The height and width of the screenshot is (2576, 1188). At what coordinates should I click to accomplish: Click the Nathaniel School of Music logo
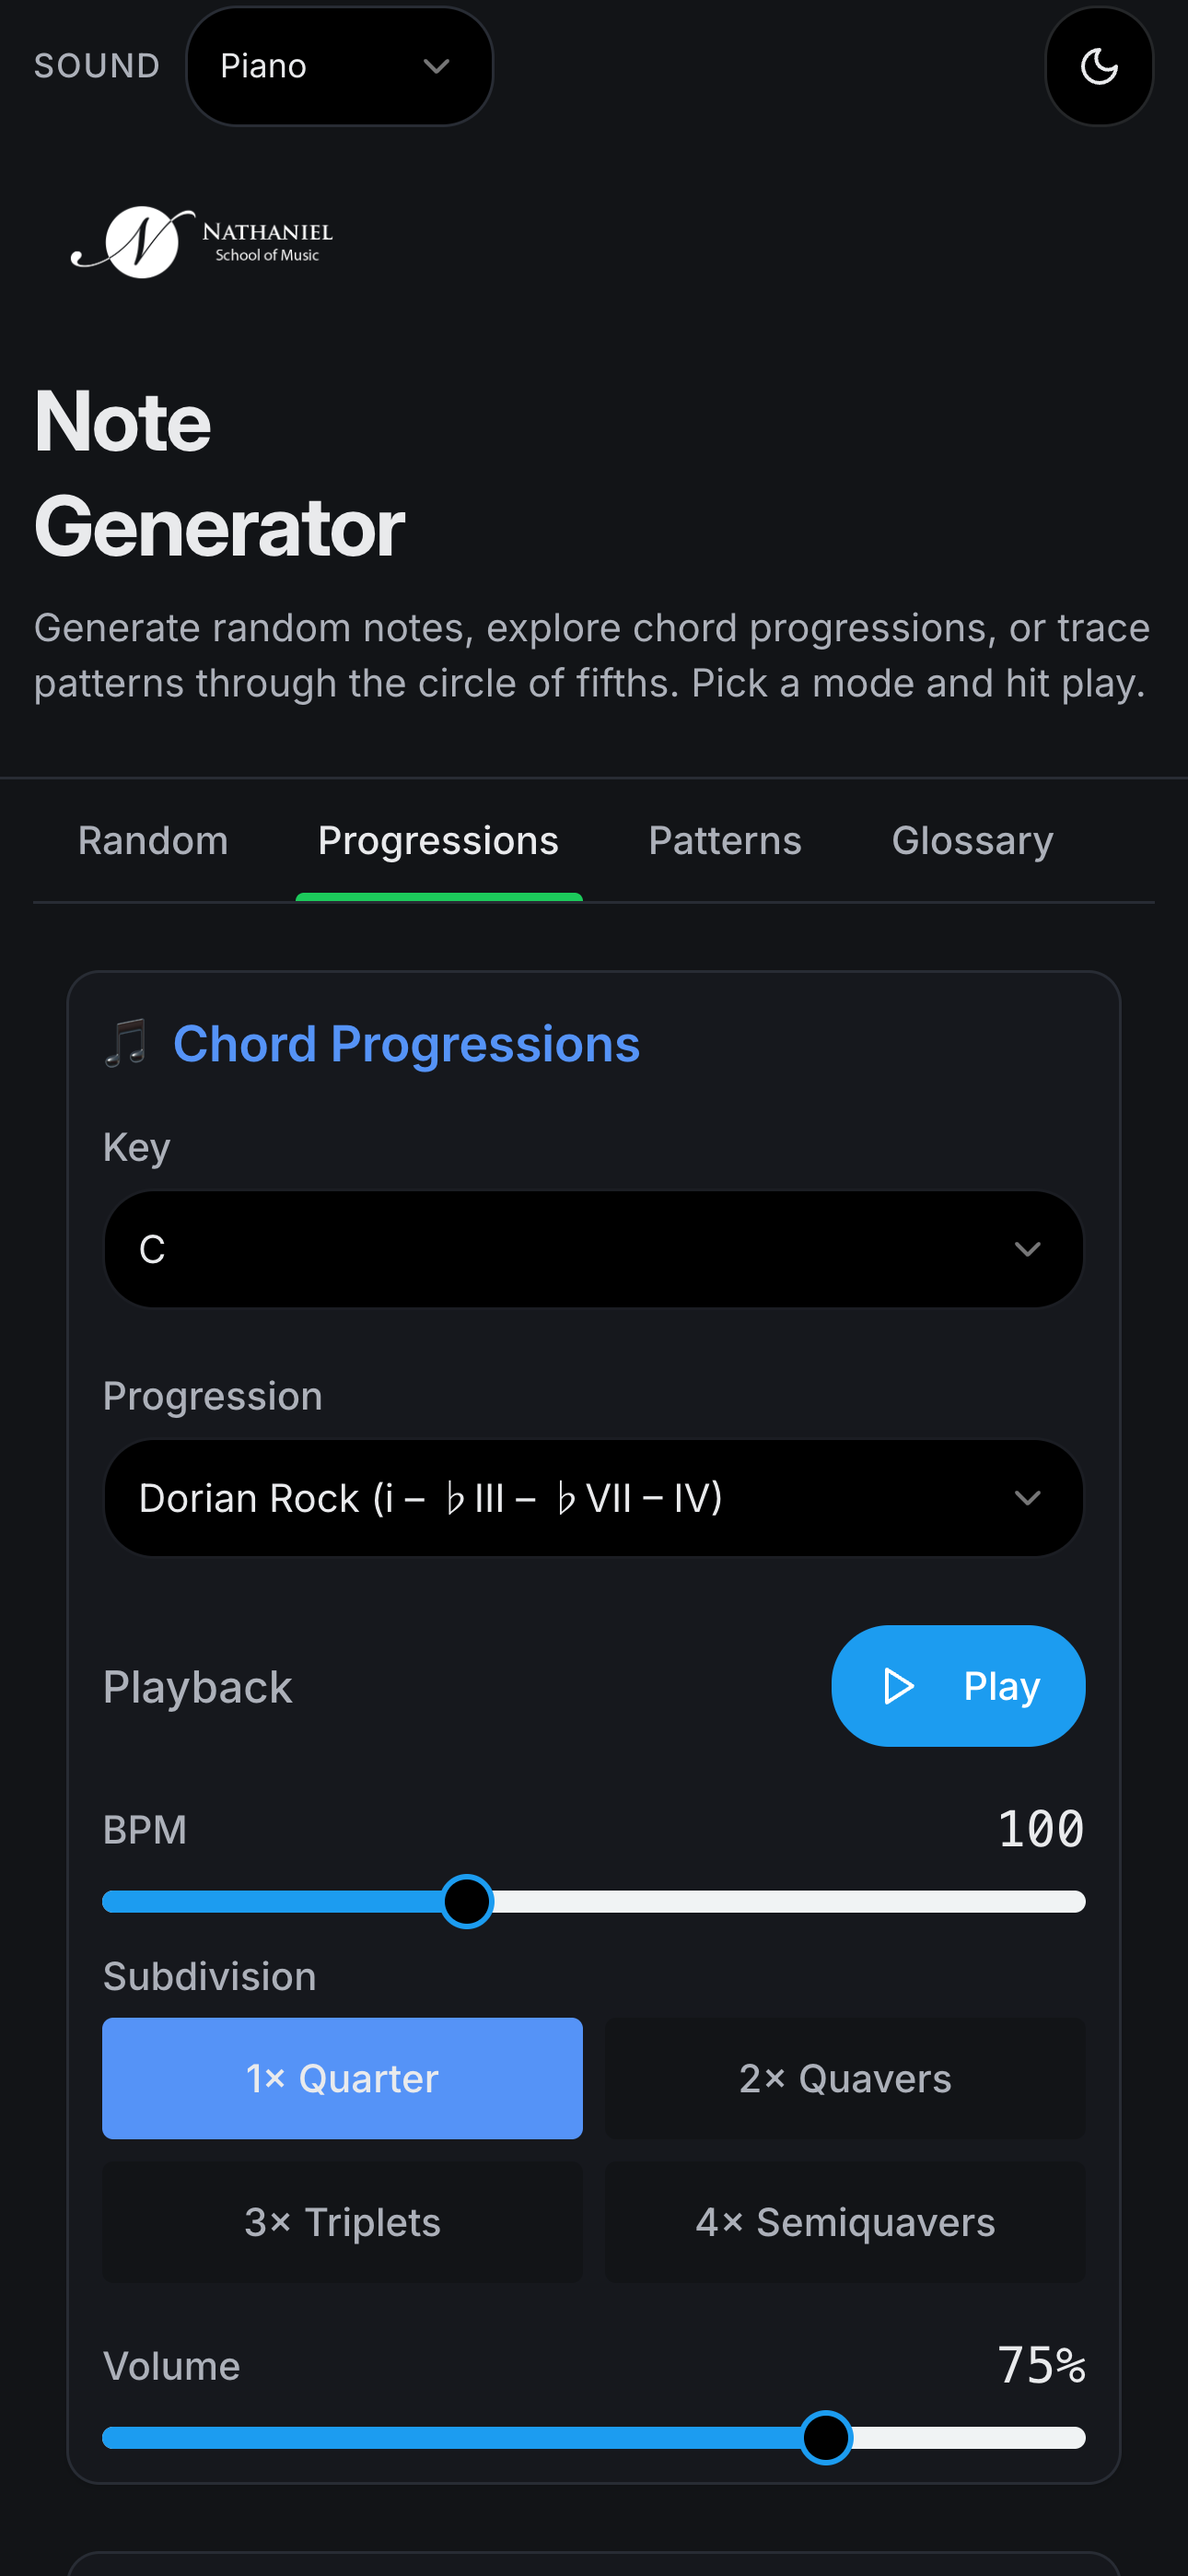click(202, 241)
